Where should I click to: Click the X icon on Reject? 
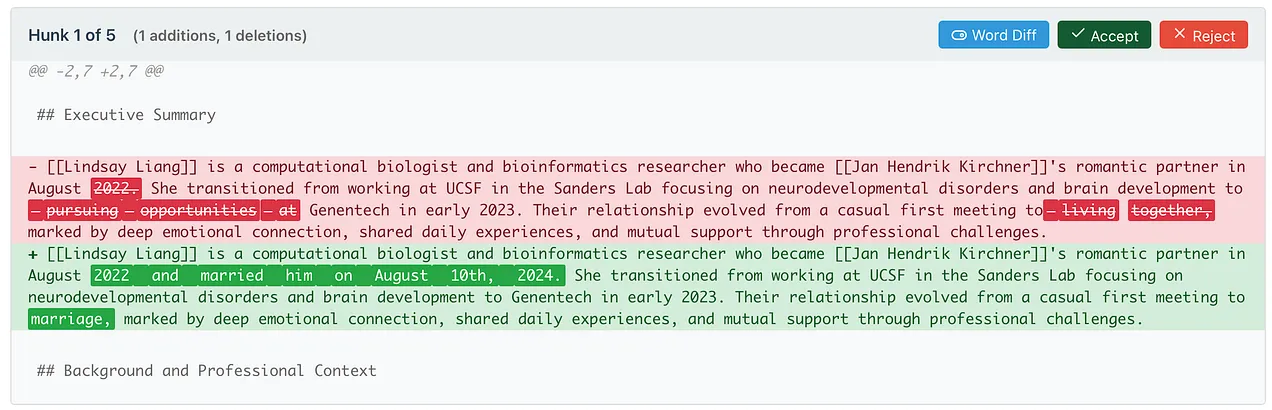[x=1179, y=35]
